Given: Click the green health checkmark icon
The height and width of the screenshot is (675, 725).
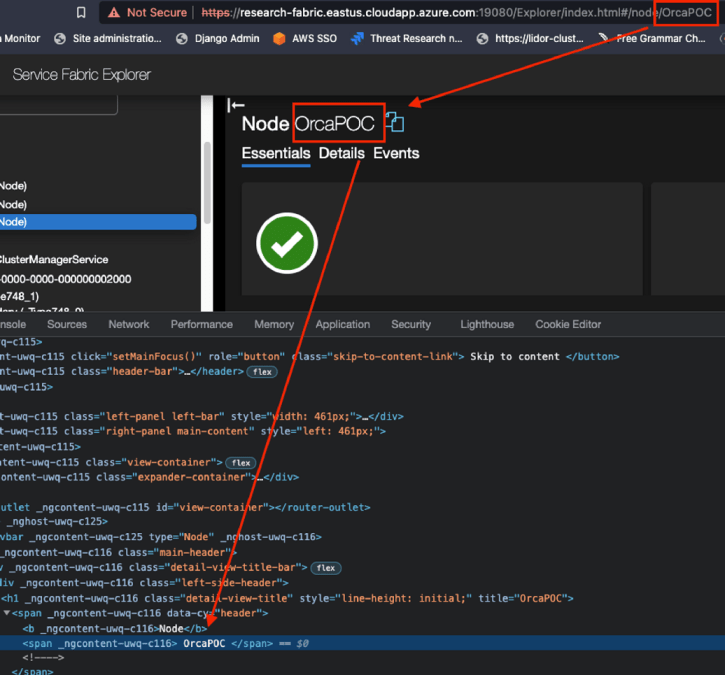Looking at the screenshot, I should tap(287, 243).
